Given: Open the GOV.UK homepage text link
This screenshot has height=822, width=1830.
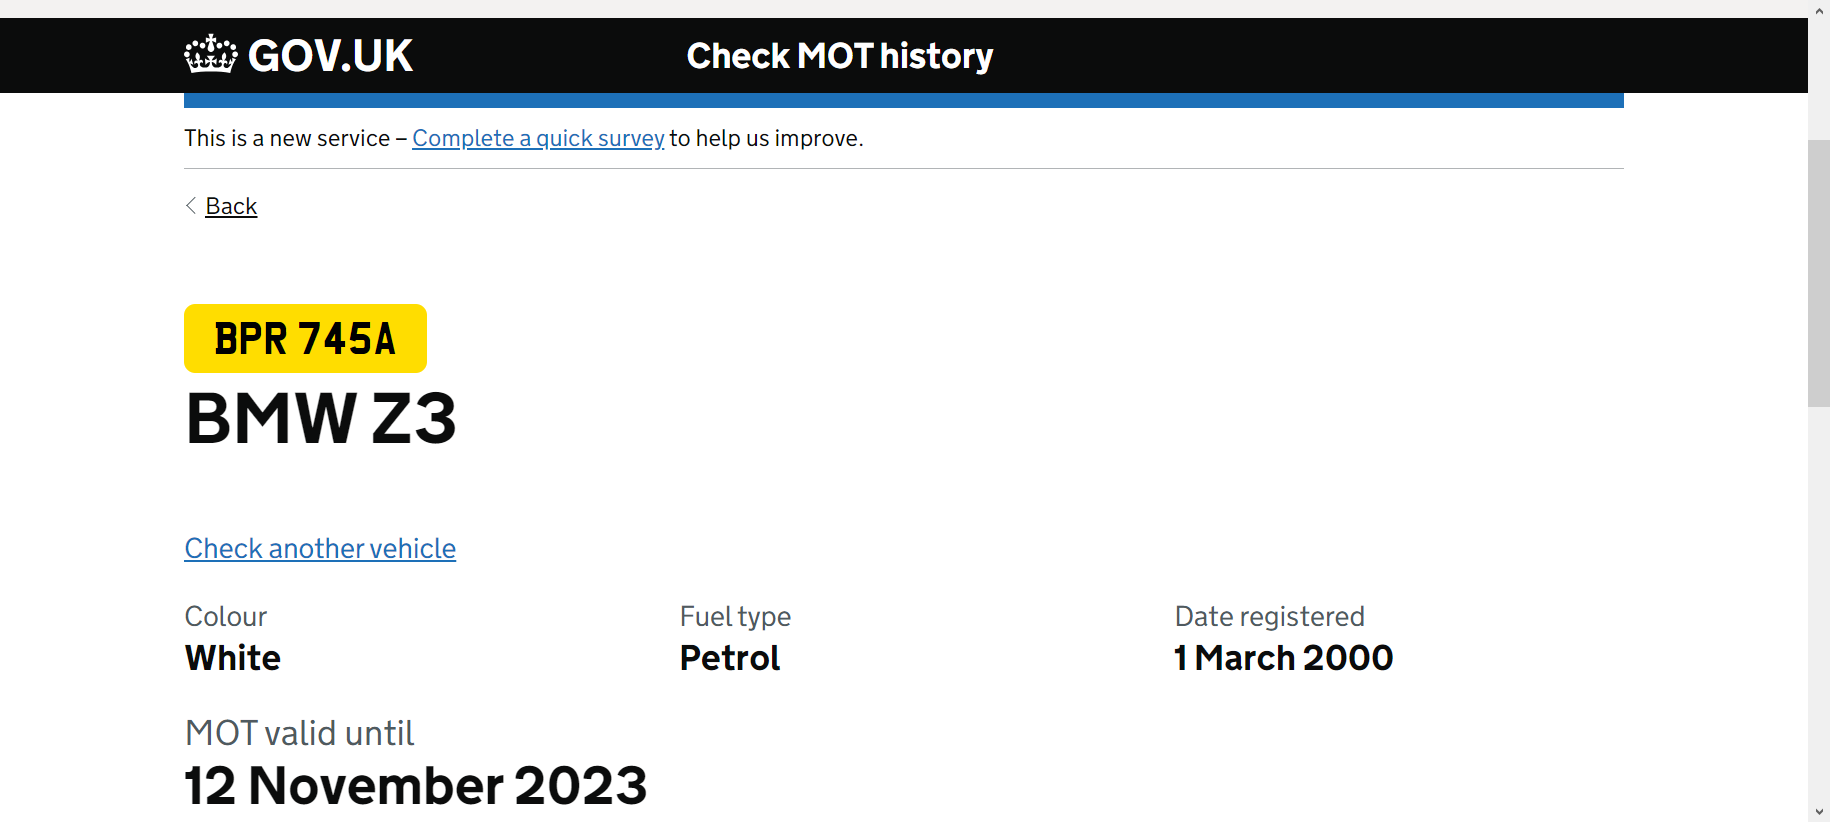Looking at the screenshot, I should (x=330, y=55).
